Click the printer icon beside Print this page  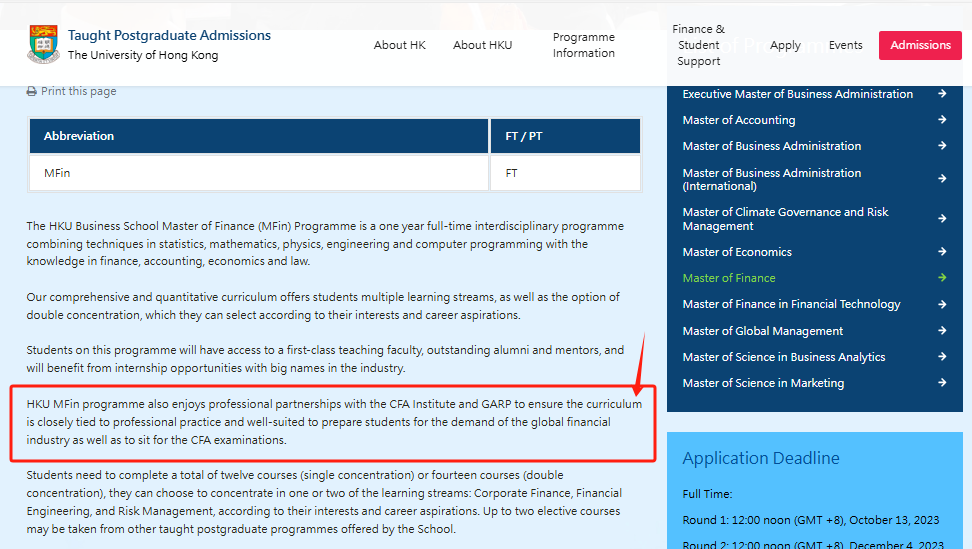coord(32,91)
